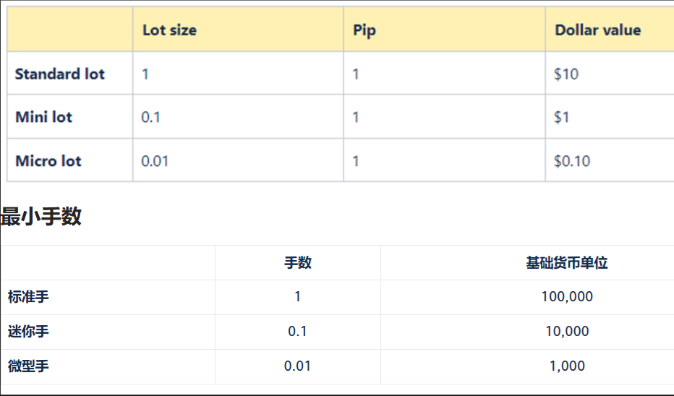674x396 pixels.
Task: Click the 0.01 lot size cell in Micro lot row
Action: tap(154, 161)
